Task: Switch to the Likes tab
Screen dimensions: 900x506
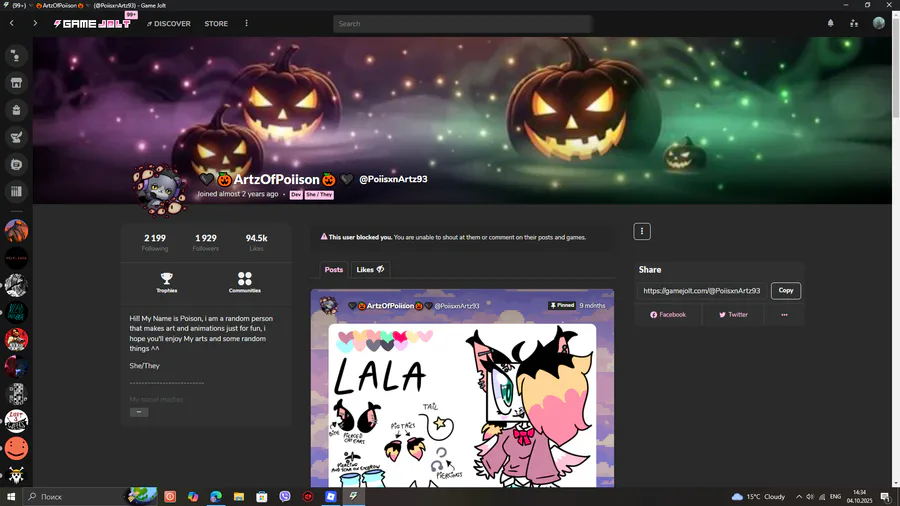Action: pos(370,270)
